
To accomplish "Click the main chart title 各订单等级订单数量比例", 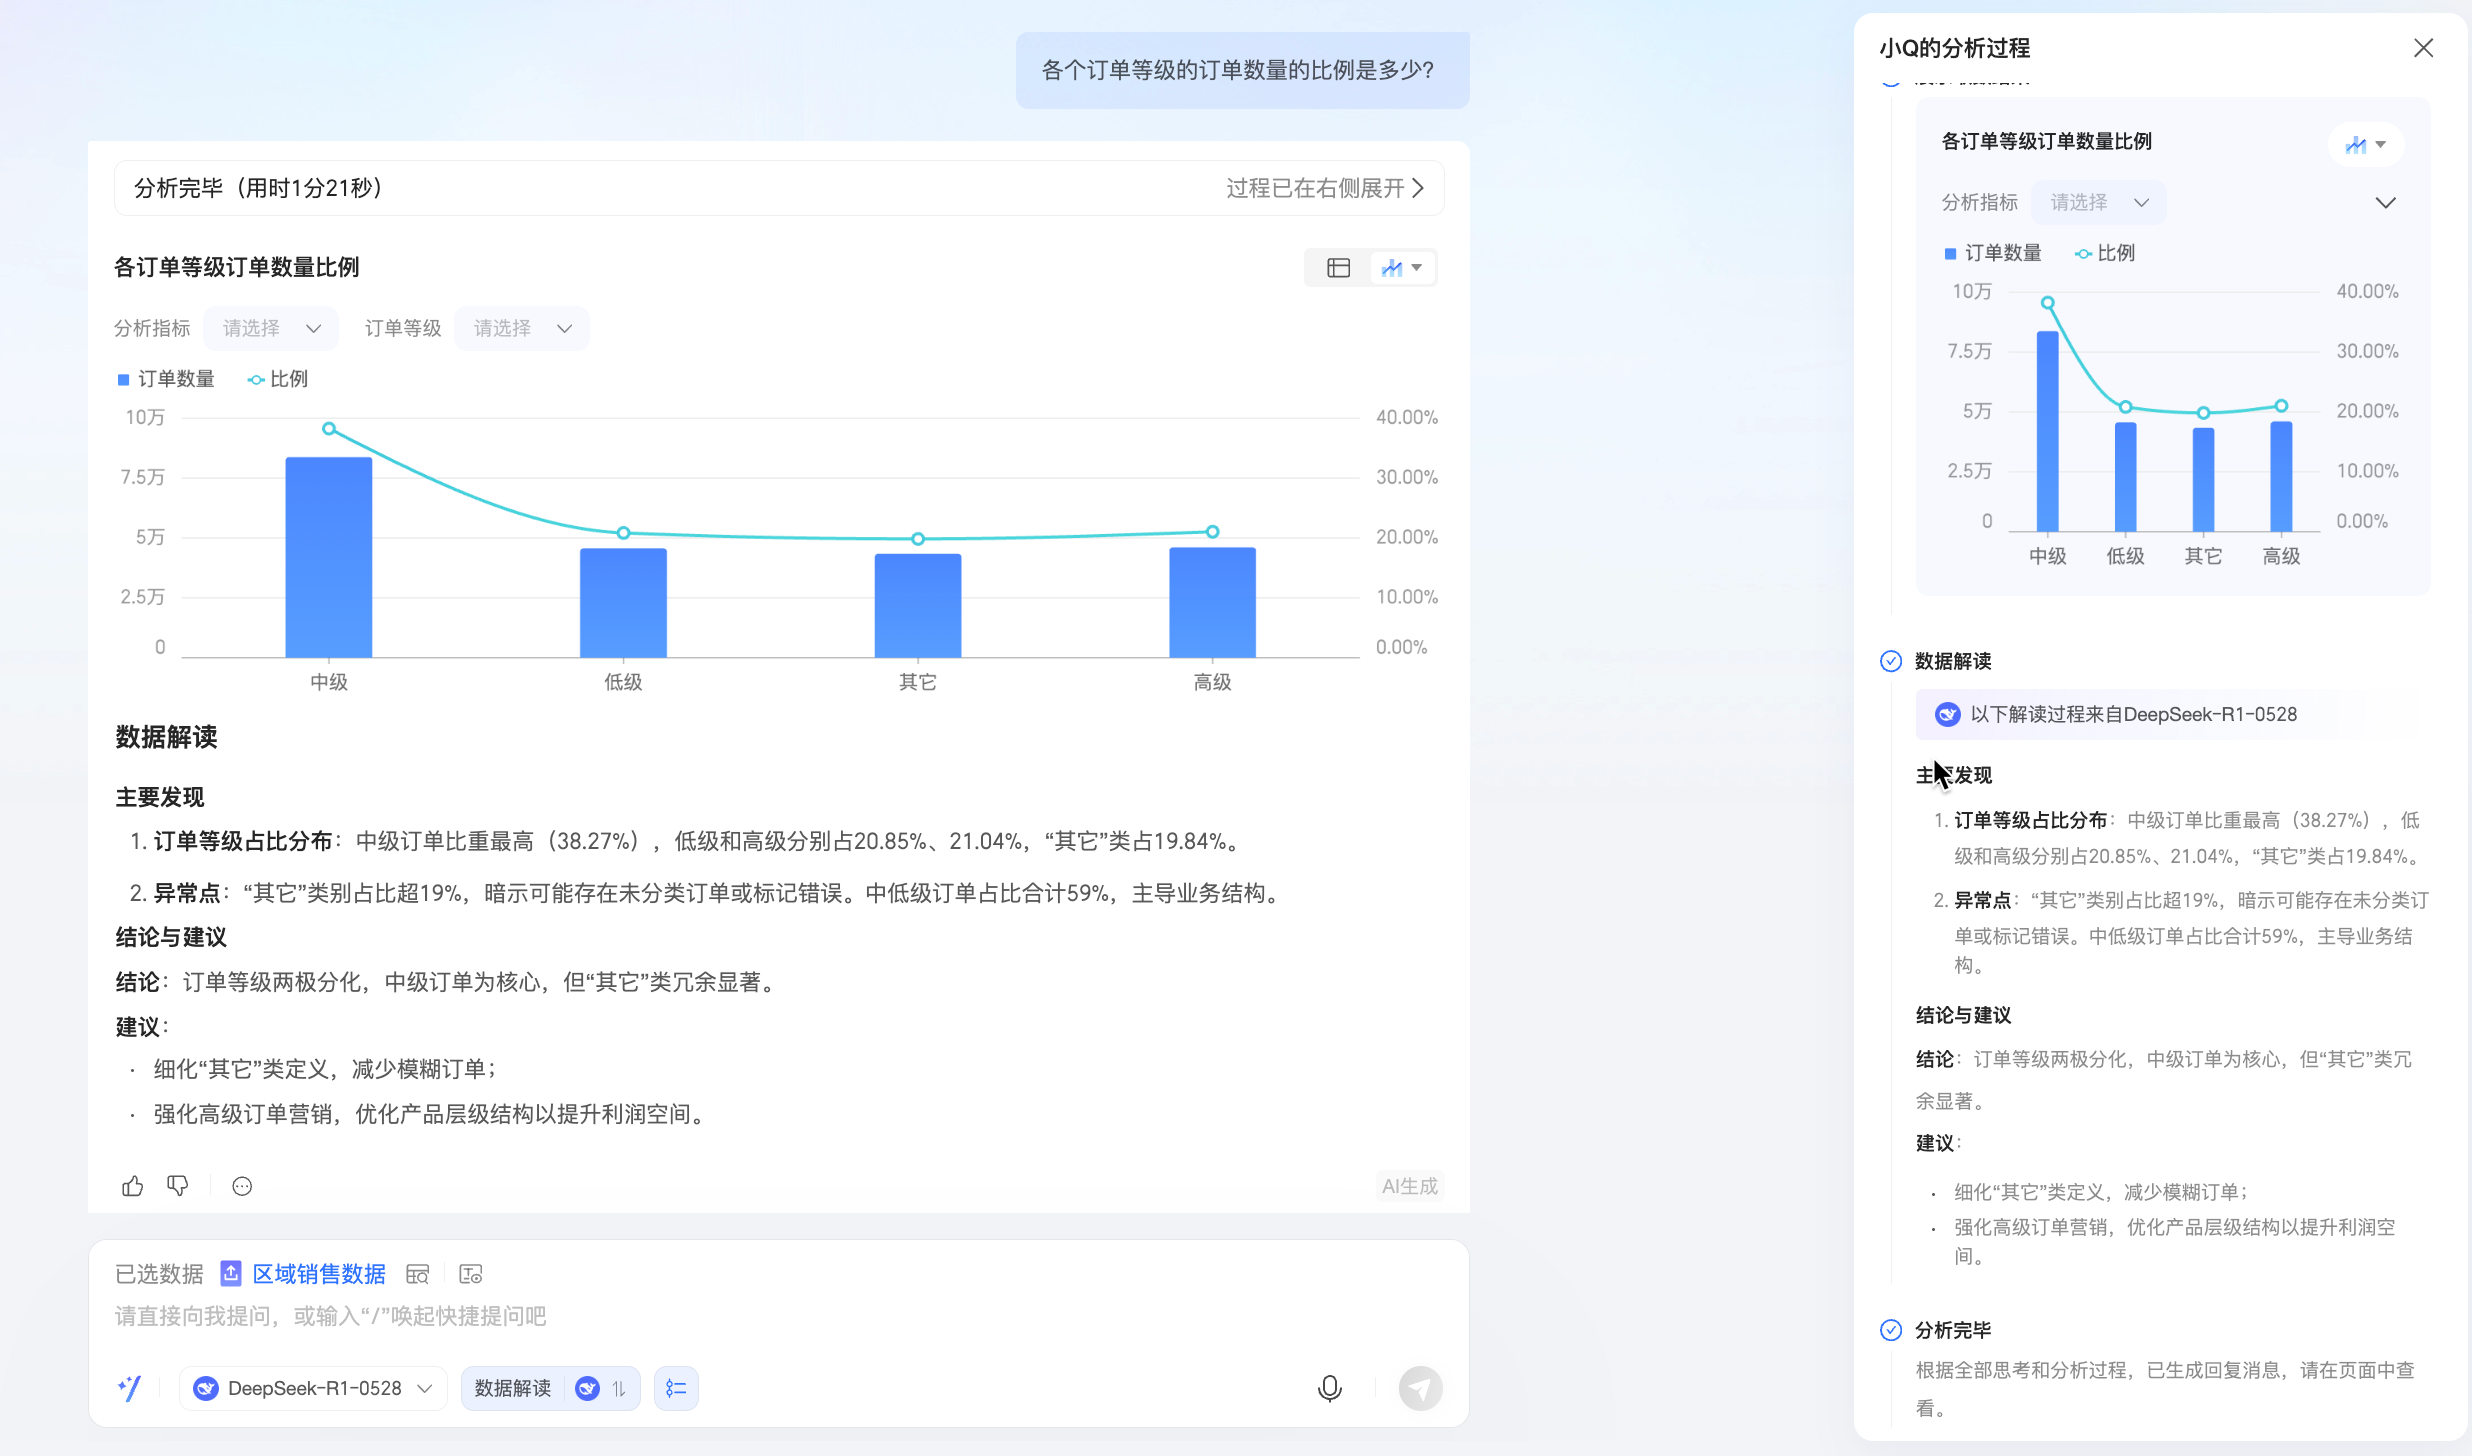I will tap(237, 267).
